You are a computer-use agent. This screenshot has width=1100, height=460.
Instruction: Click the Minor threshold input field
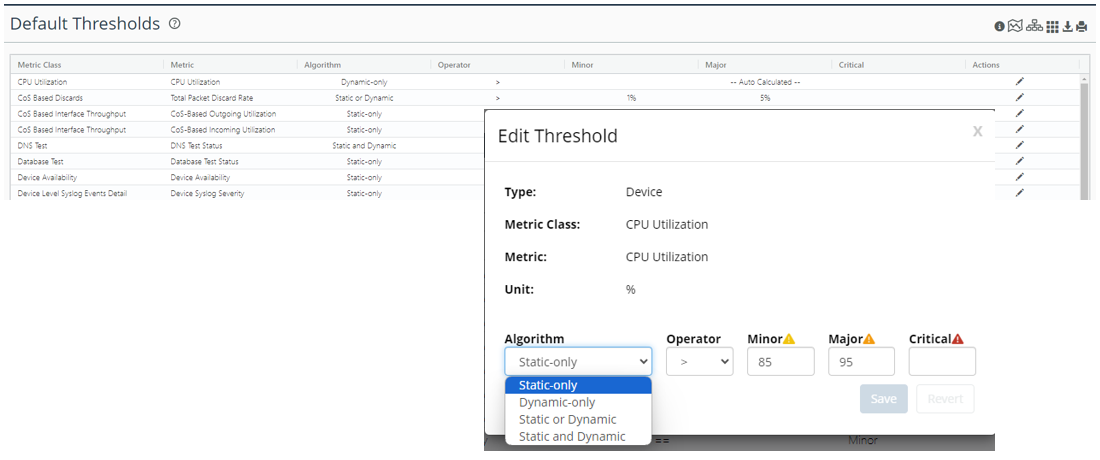(x=780, y=362)
